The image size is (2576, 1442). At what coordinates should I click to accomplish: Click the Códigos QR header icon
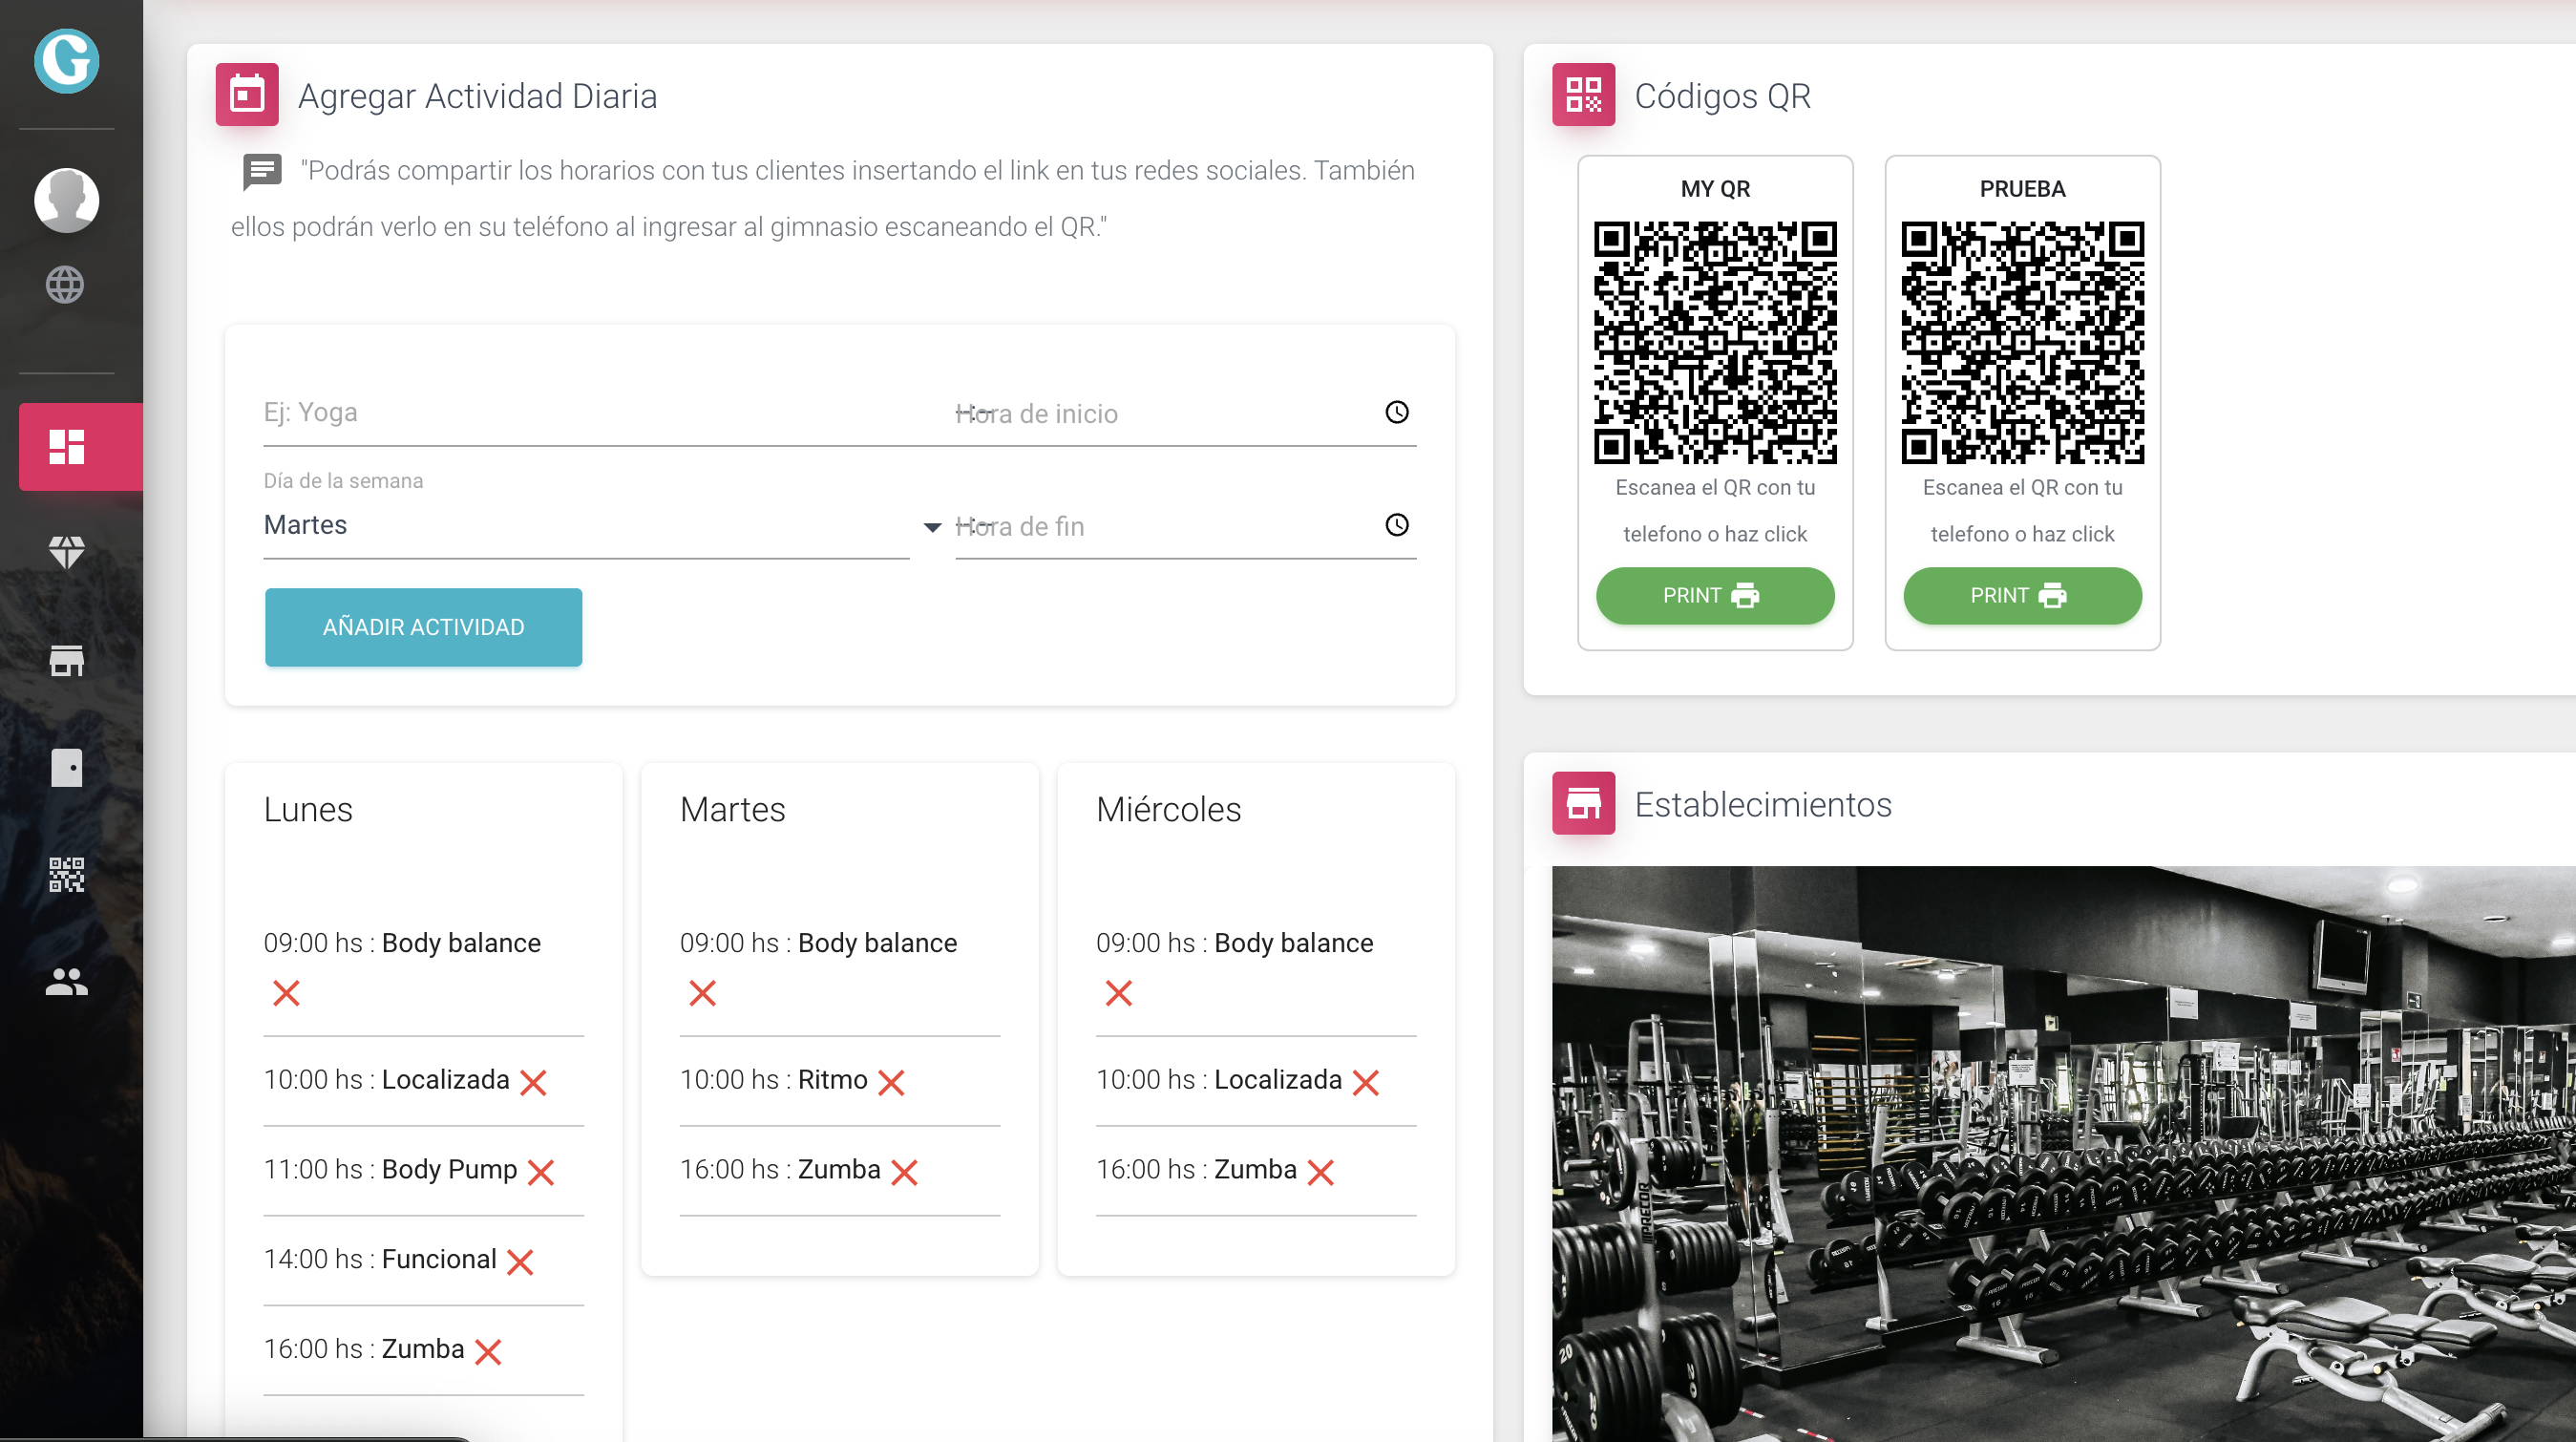tap(1583, 95)
